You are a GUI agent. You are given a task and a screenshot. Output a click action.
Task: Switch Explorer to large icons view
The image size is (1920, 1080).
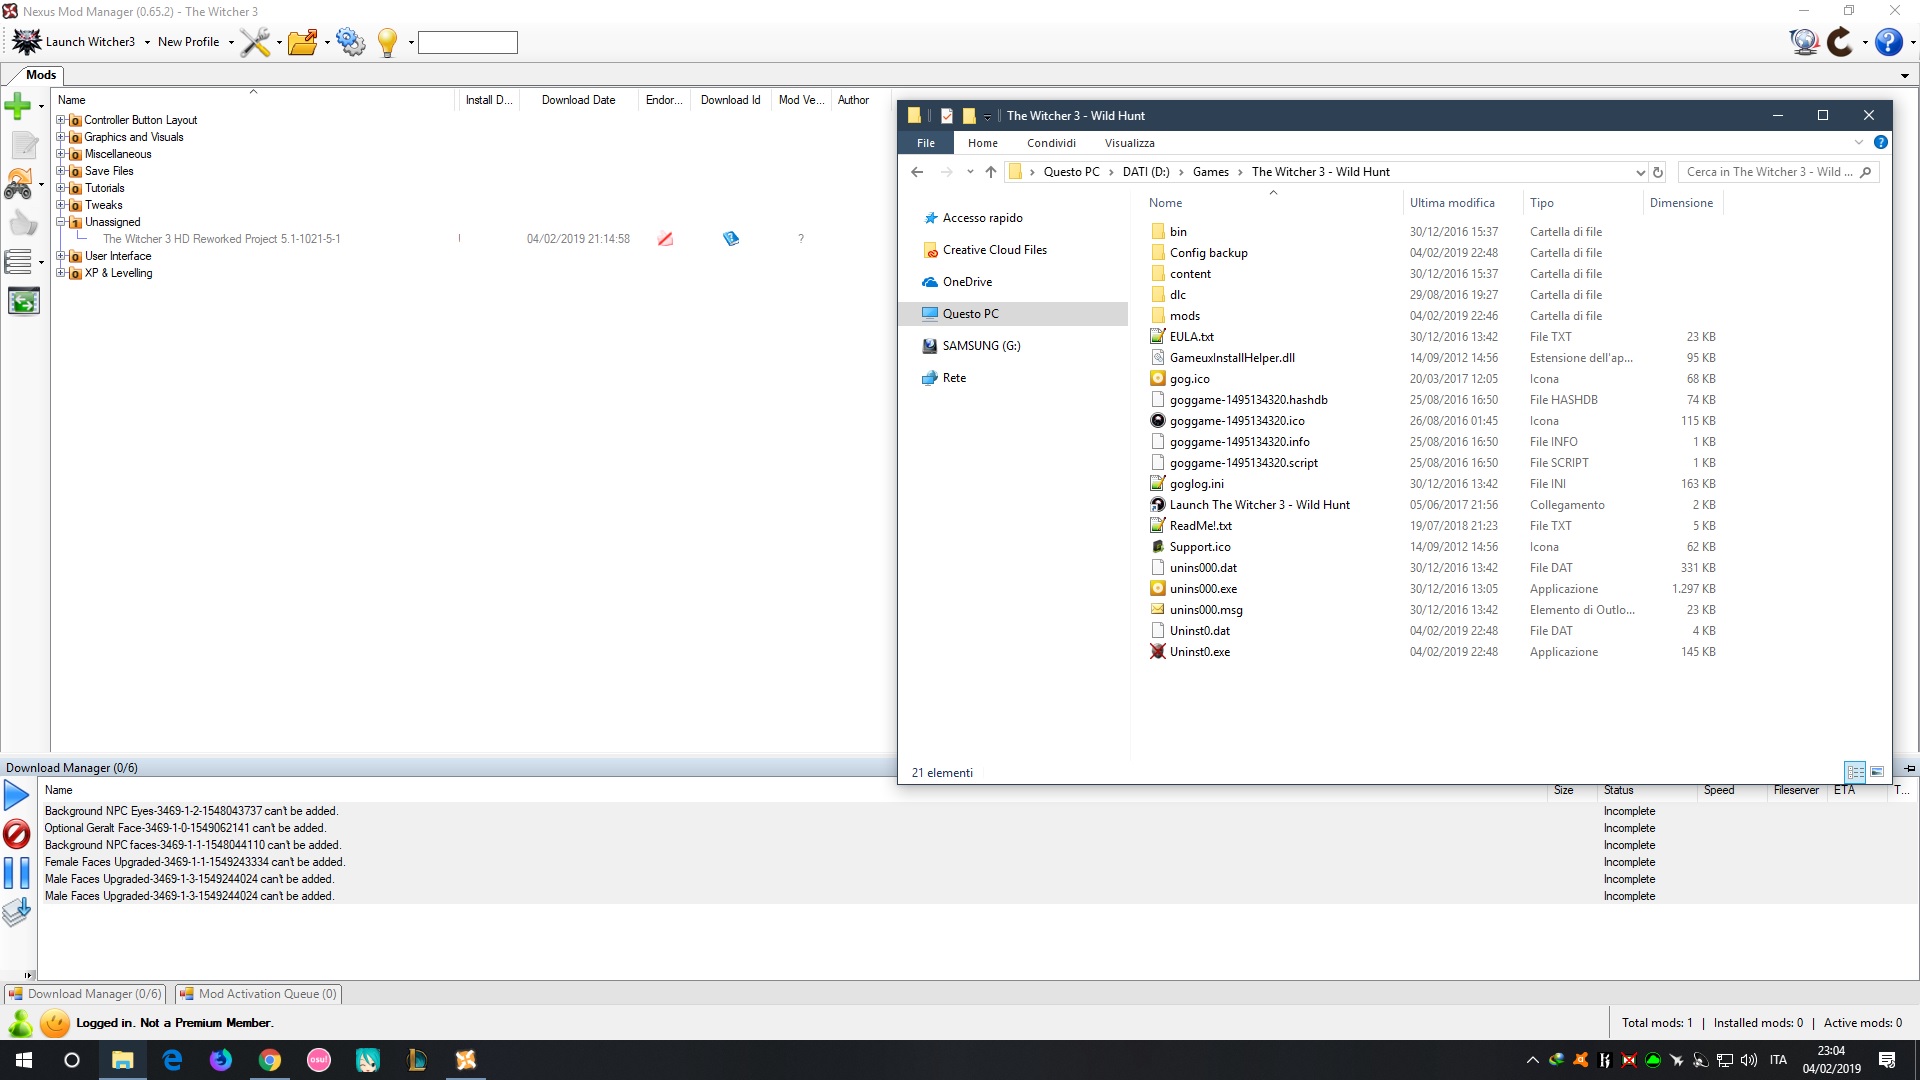[x=1877, y=772]
